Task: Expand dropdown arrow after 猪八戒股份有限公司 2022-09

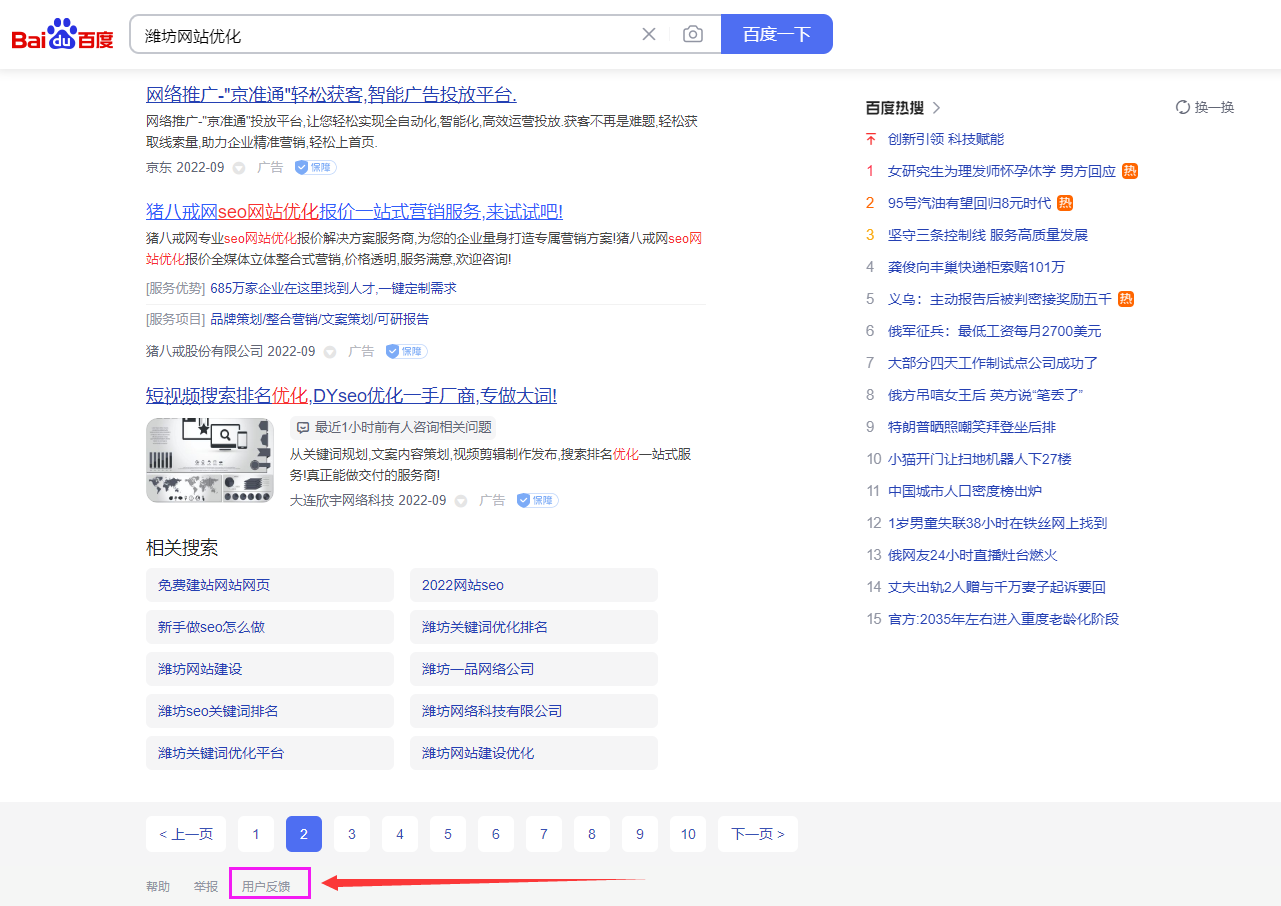Action: (330, 352)
